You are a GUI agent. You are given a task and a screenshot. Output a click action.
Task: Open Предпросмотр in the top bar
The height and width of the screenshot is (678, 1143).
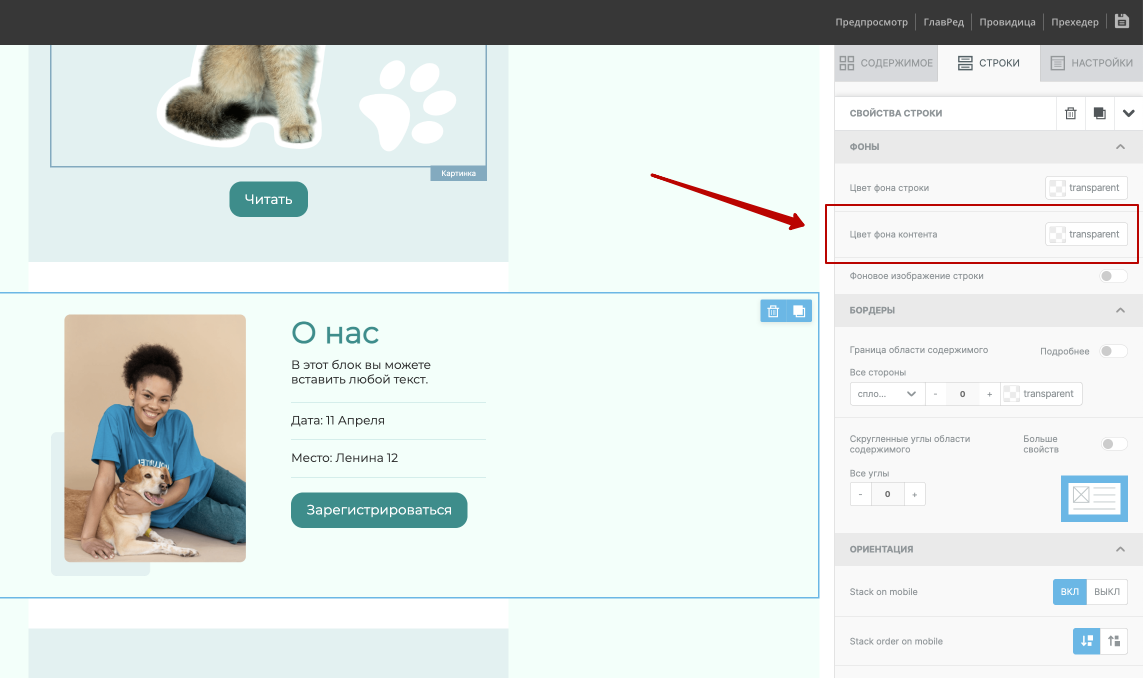click(871, 22)
